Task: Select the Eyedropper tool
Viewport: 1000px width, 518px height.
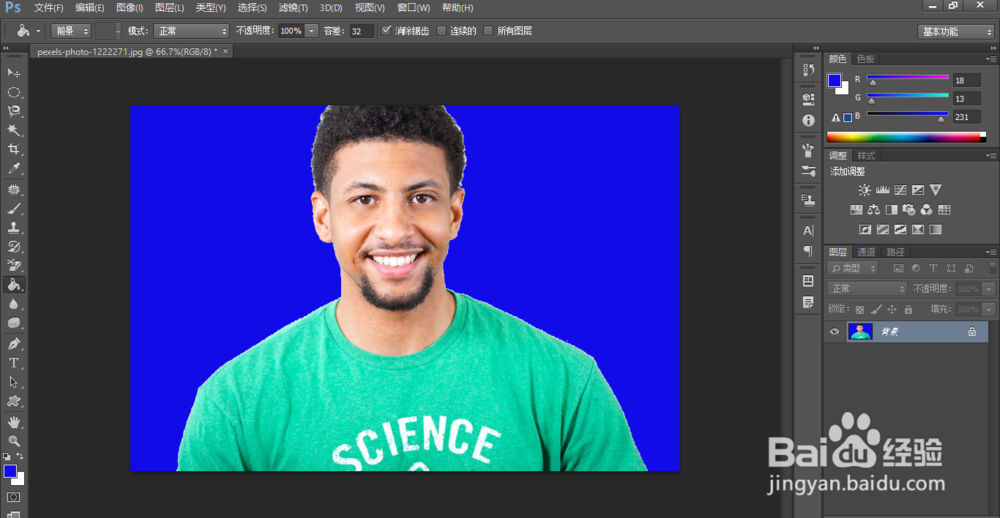Action: point(13,168)
